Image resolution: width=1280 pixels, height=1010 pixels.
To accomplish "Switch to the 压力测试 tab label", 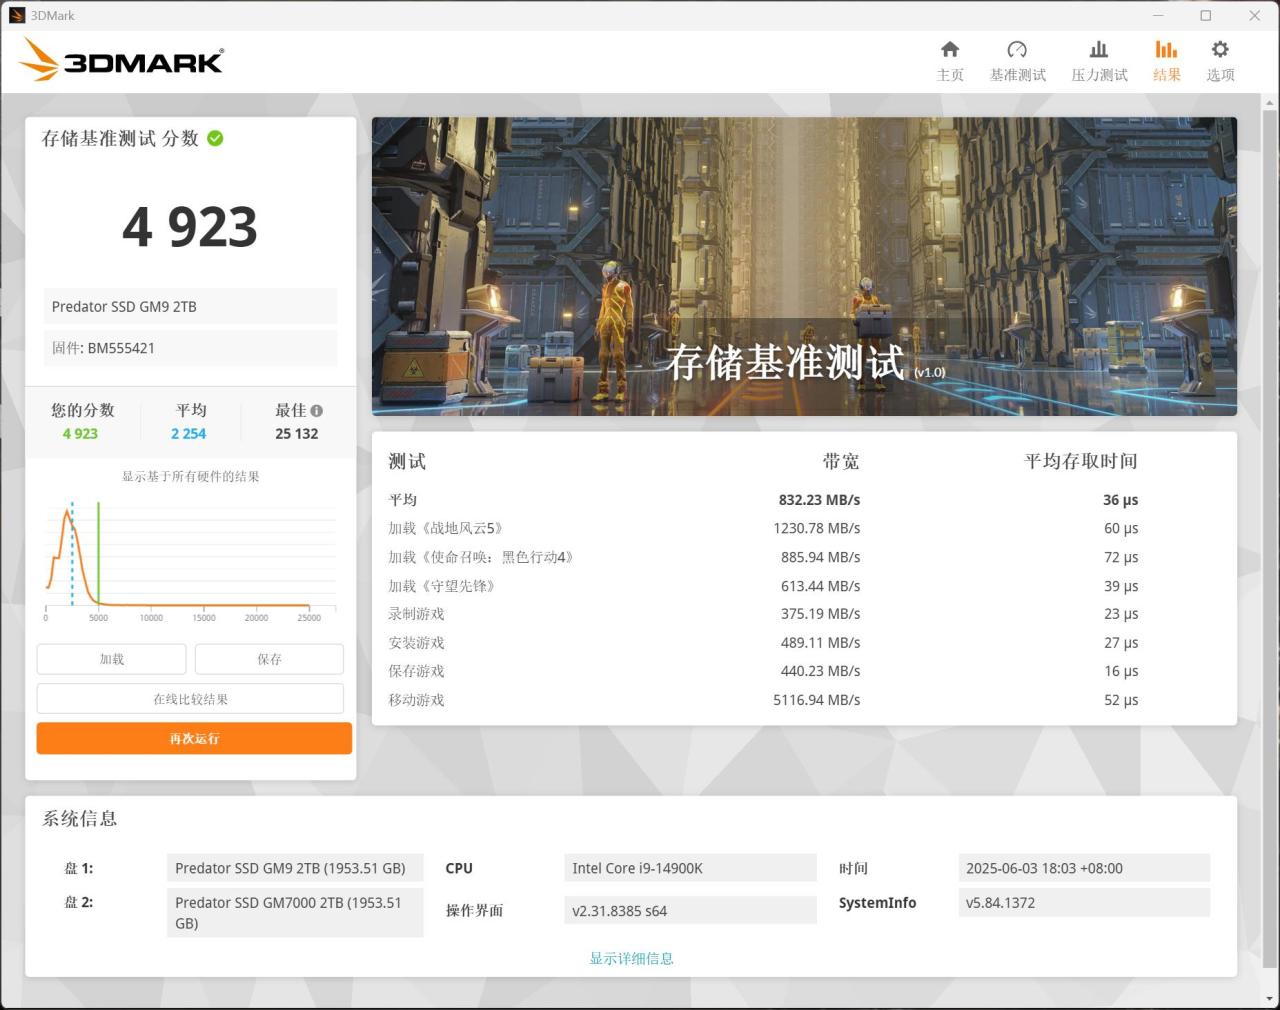I will [1099, 75].
